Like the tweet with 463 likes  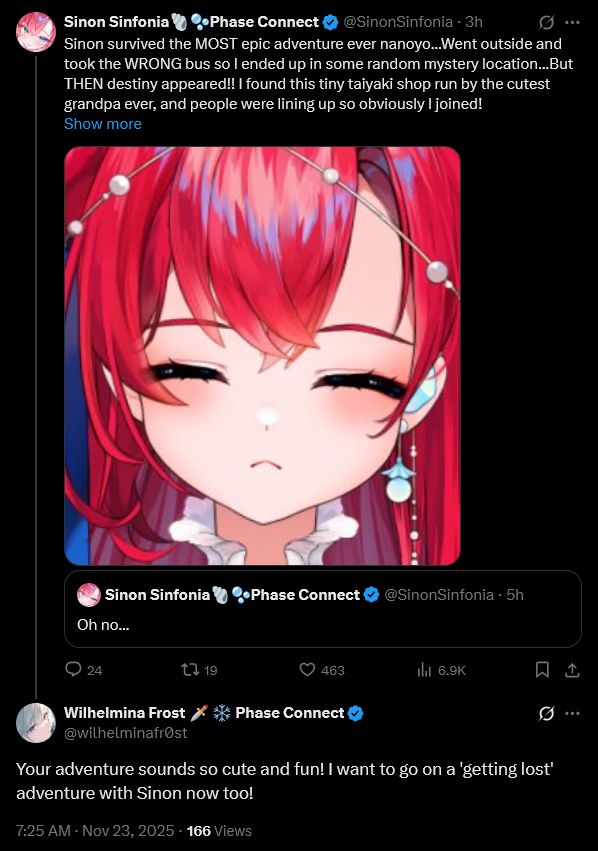click(x=307, y=670)
